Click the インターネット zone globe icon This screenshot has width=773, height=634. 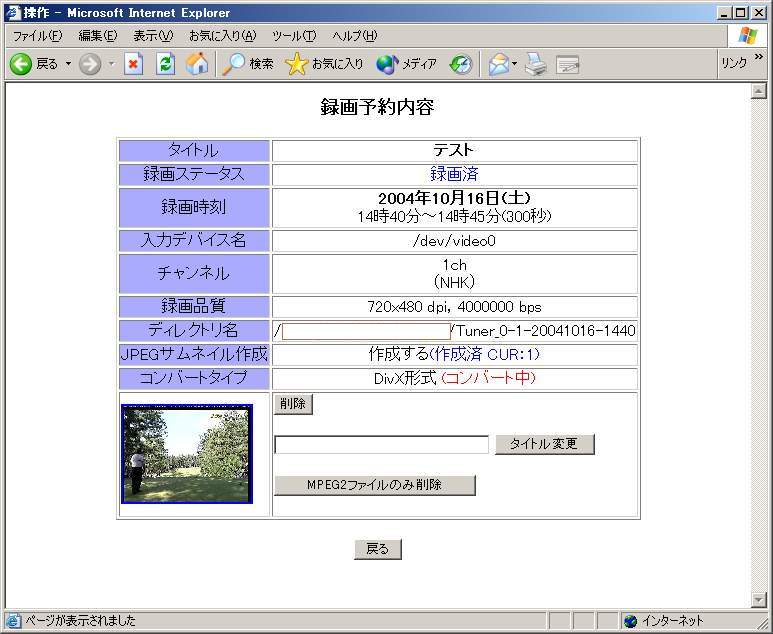(x=631, y=621)
